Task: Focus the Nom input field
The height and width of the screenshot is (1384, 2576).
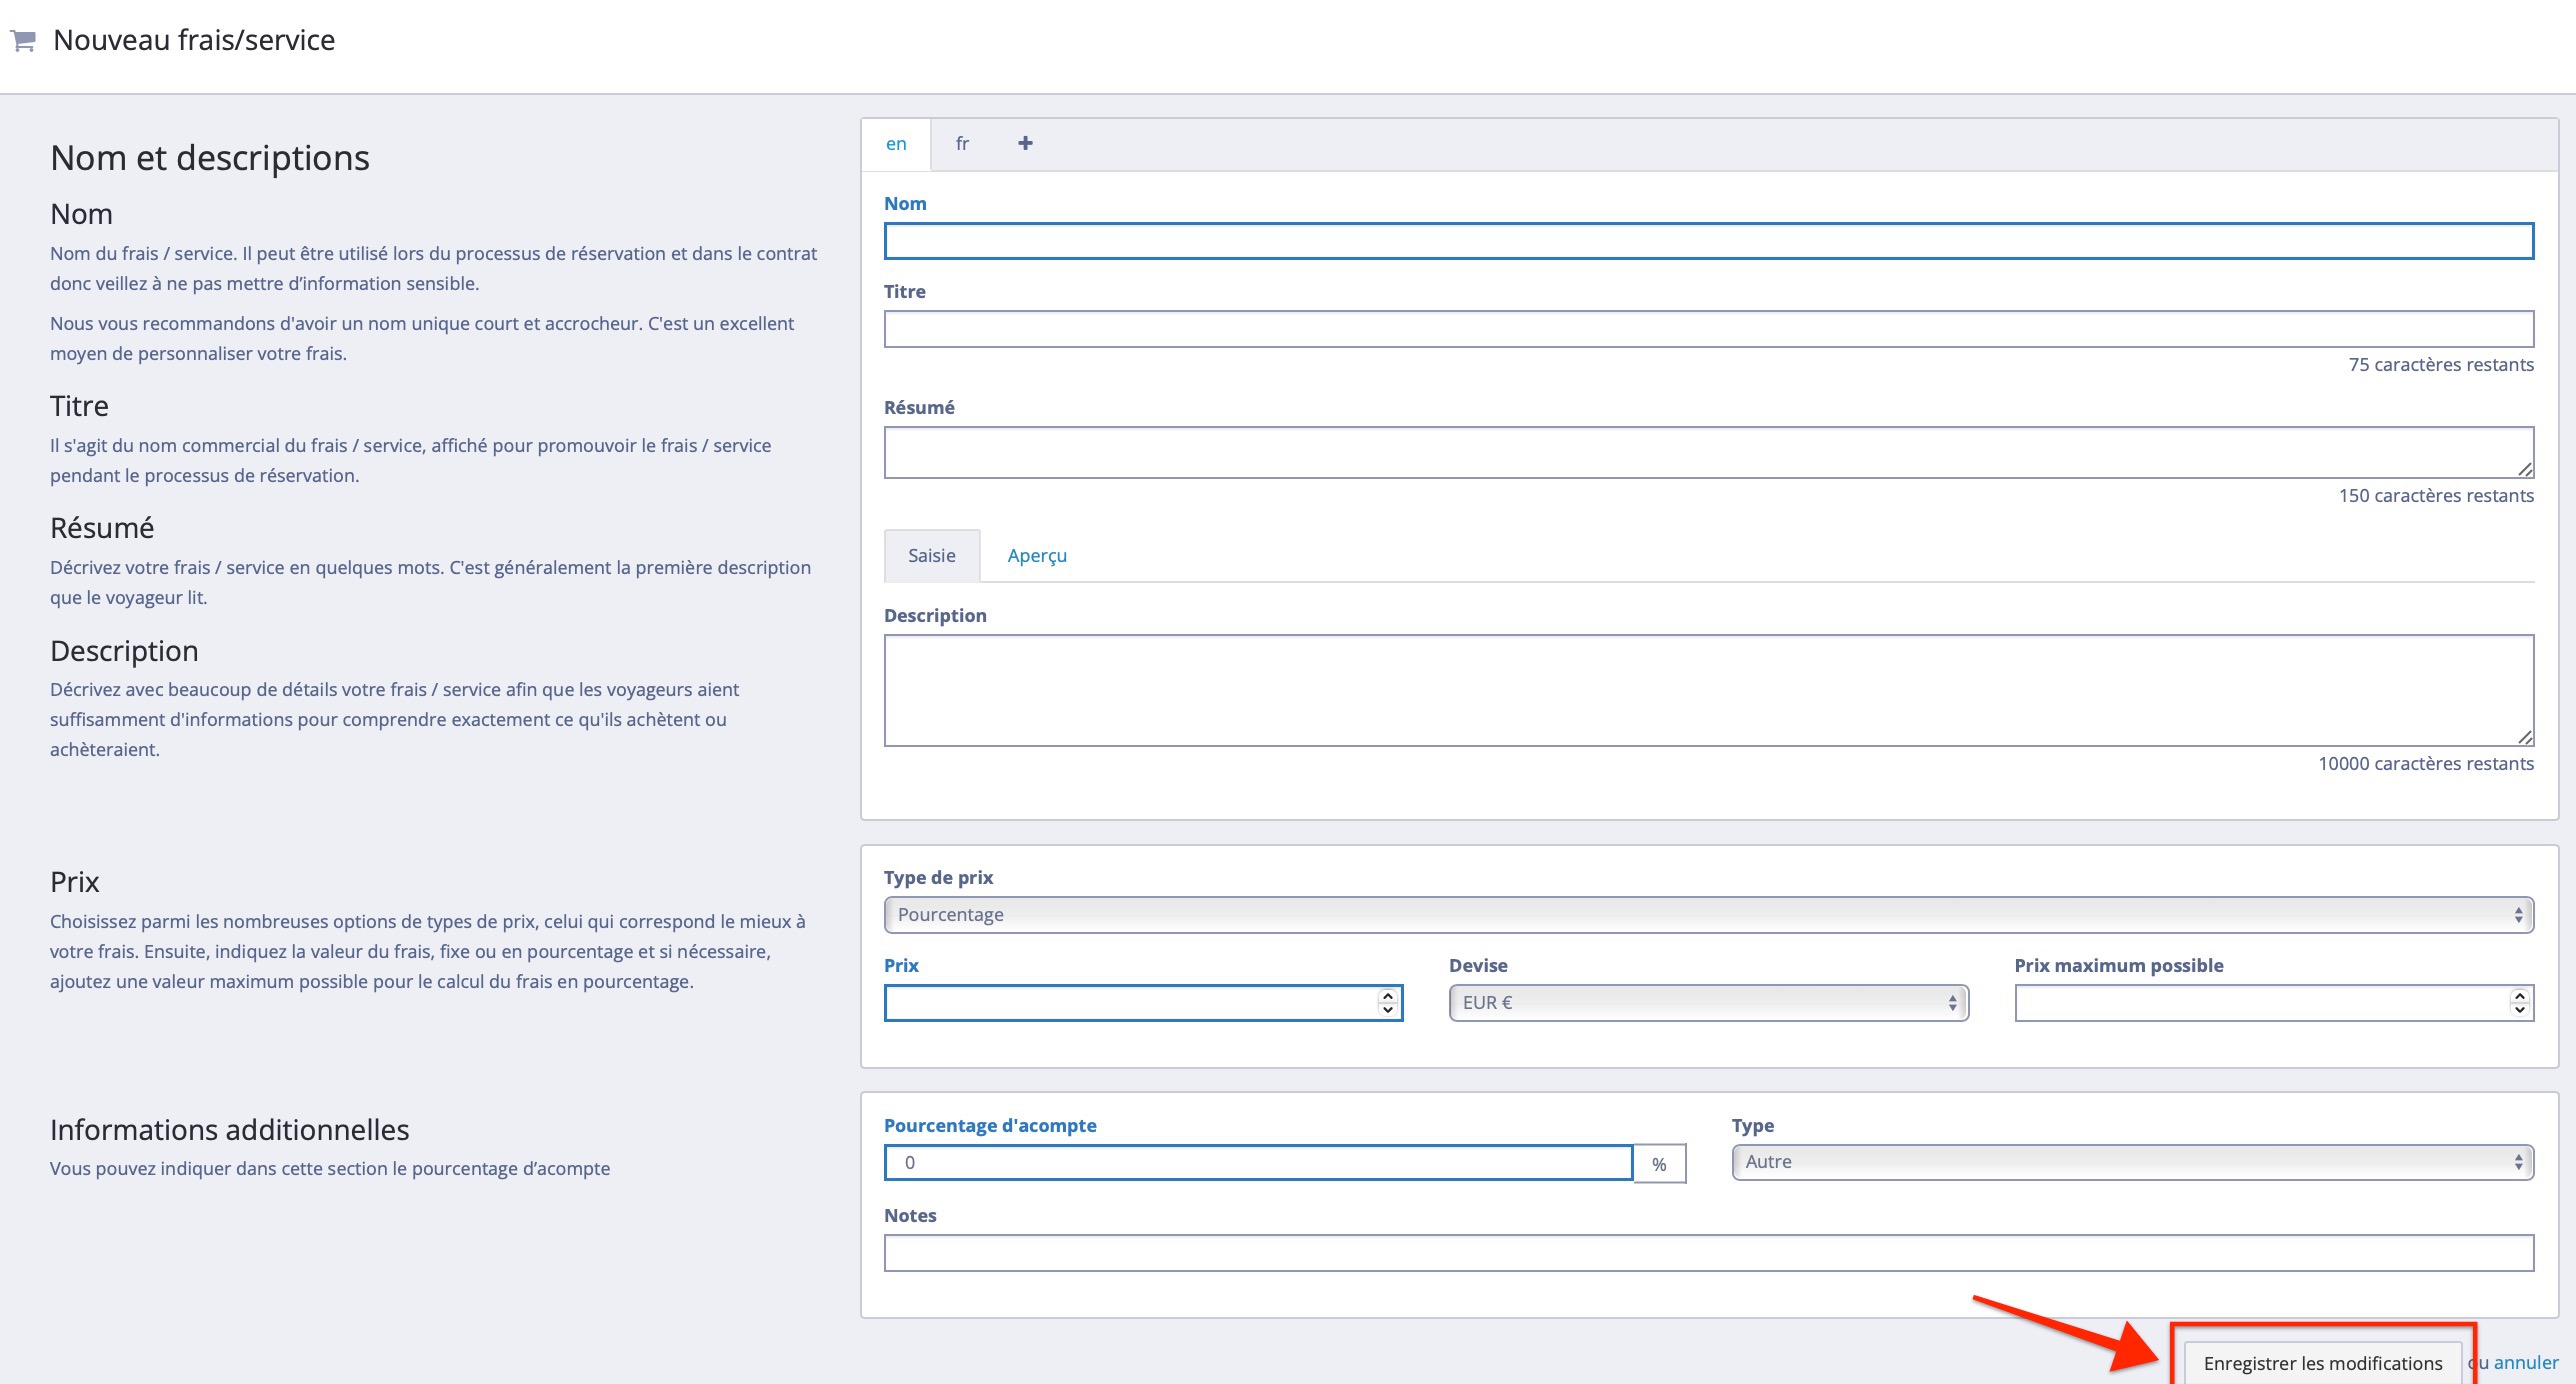Action: click(x=1709, y=241)
